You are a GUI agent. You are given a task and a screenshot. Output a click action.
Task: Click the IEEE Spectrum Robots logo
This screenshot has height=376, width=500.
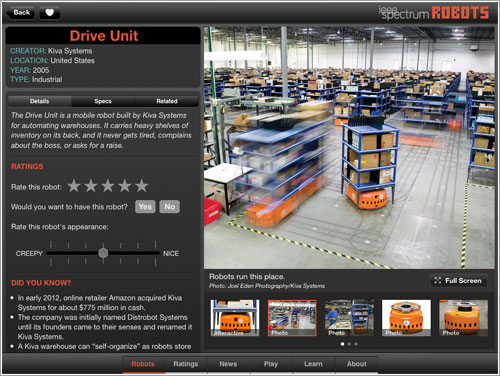click(434, 13)
